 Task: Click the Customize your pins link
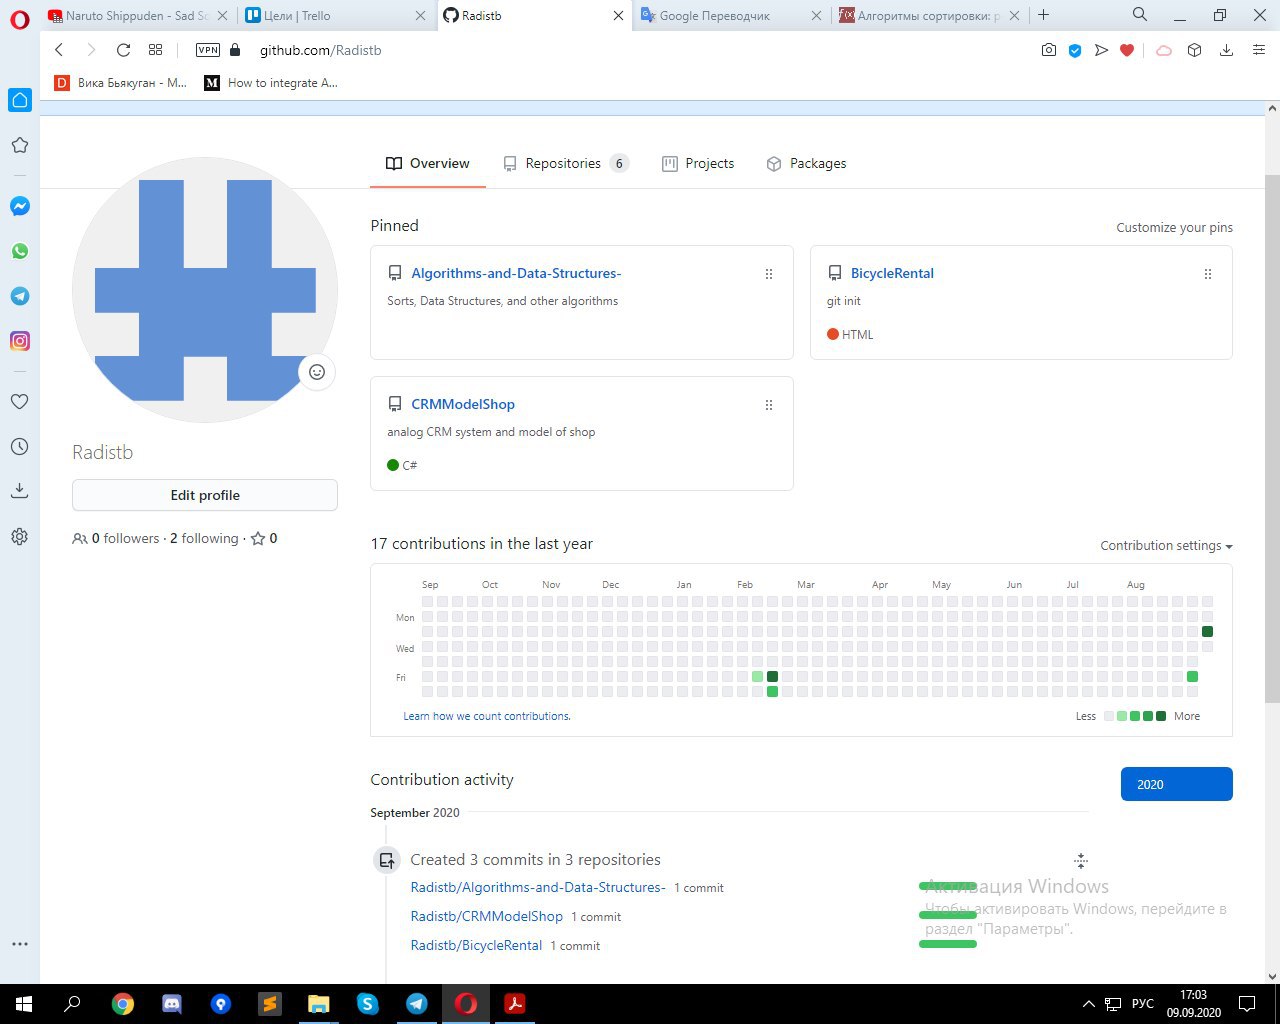tap(1174, 228)
